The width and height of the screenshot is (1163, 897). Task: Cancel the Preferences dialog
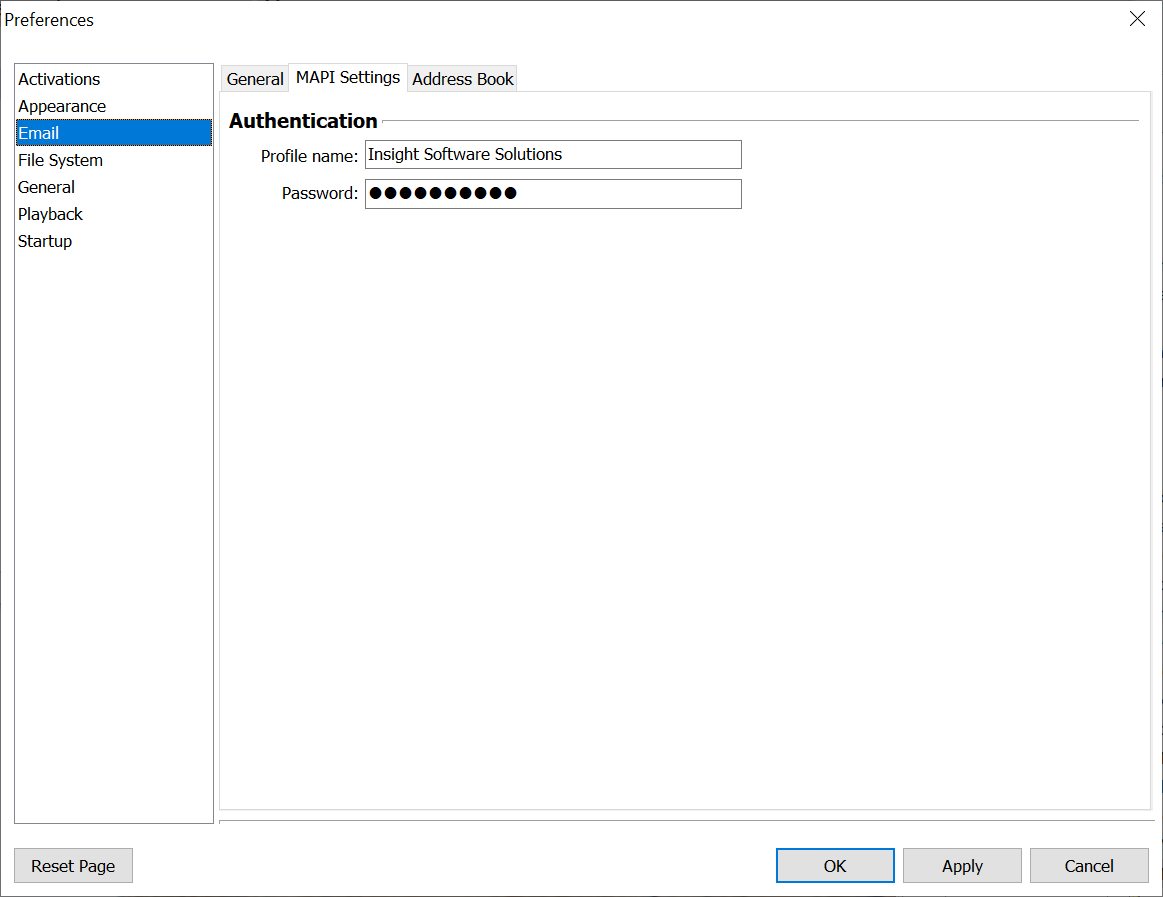pyautogui.click(x=1089, y=866)
